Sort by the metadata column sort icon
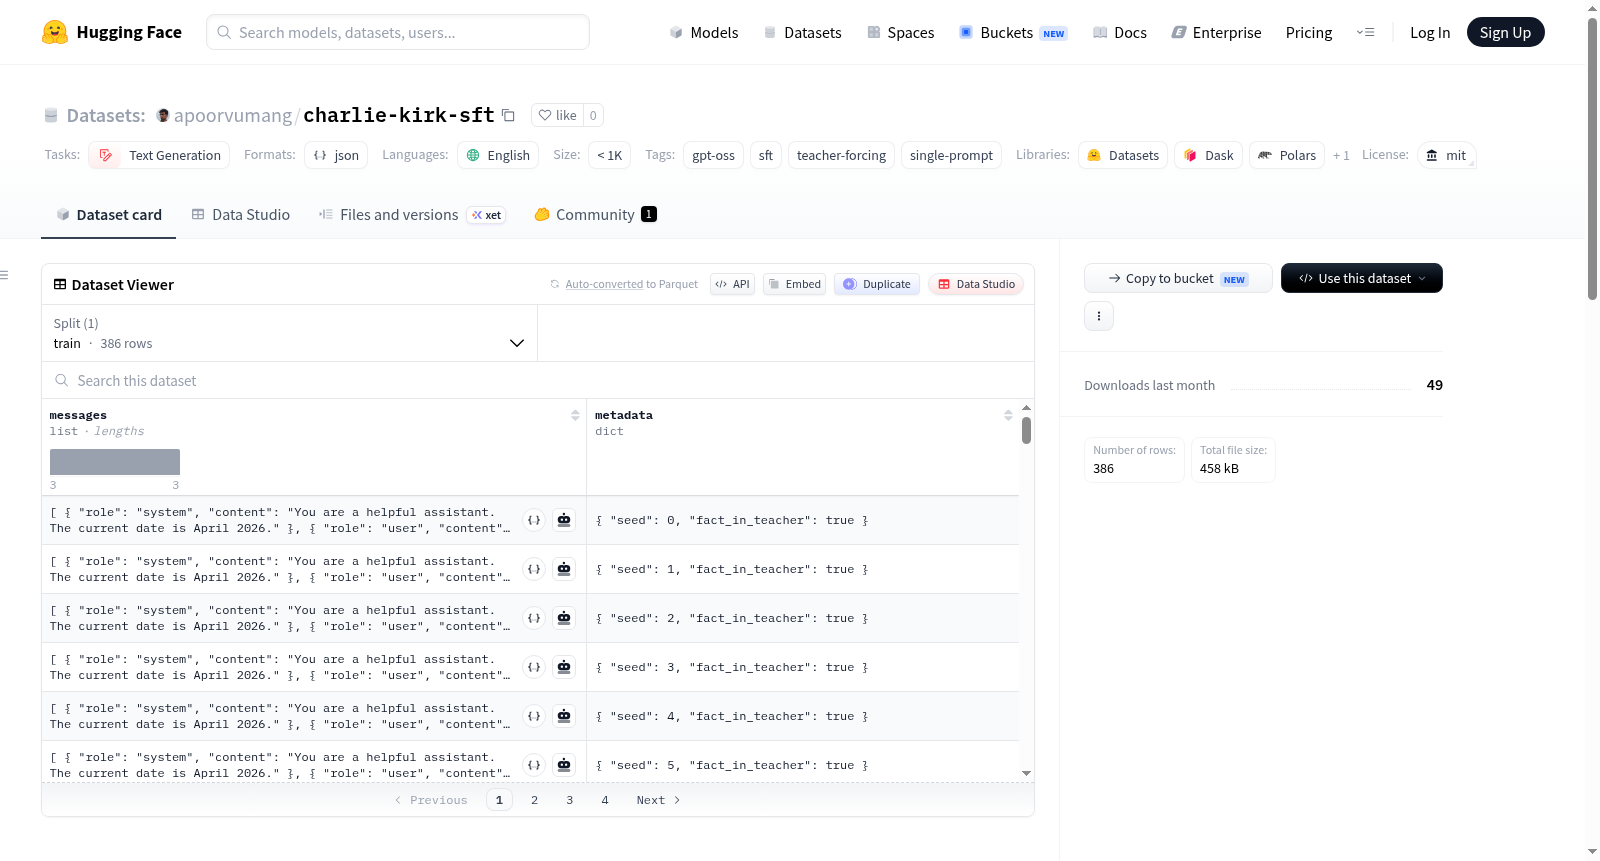Screen dimensions: 1600x861 click(1008, 415)
